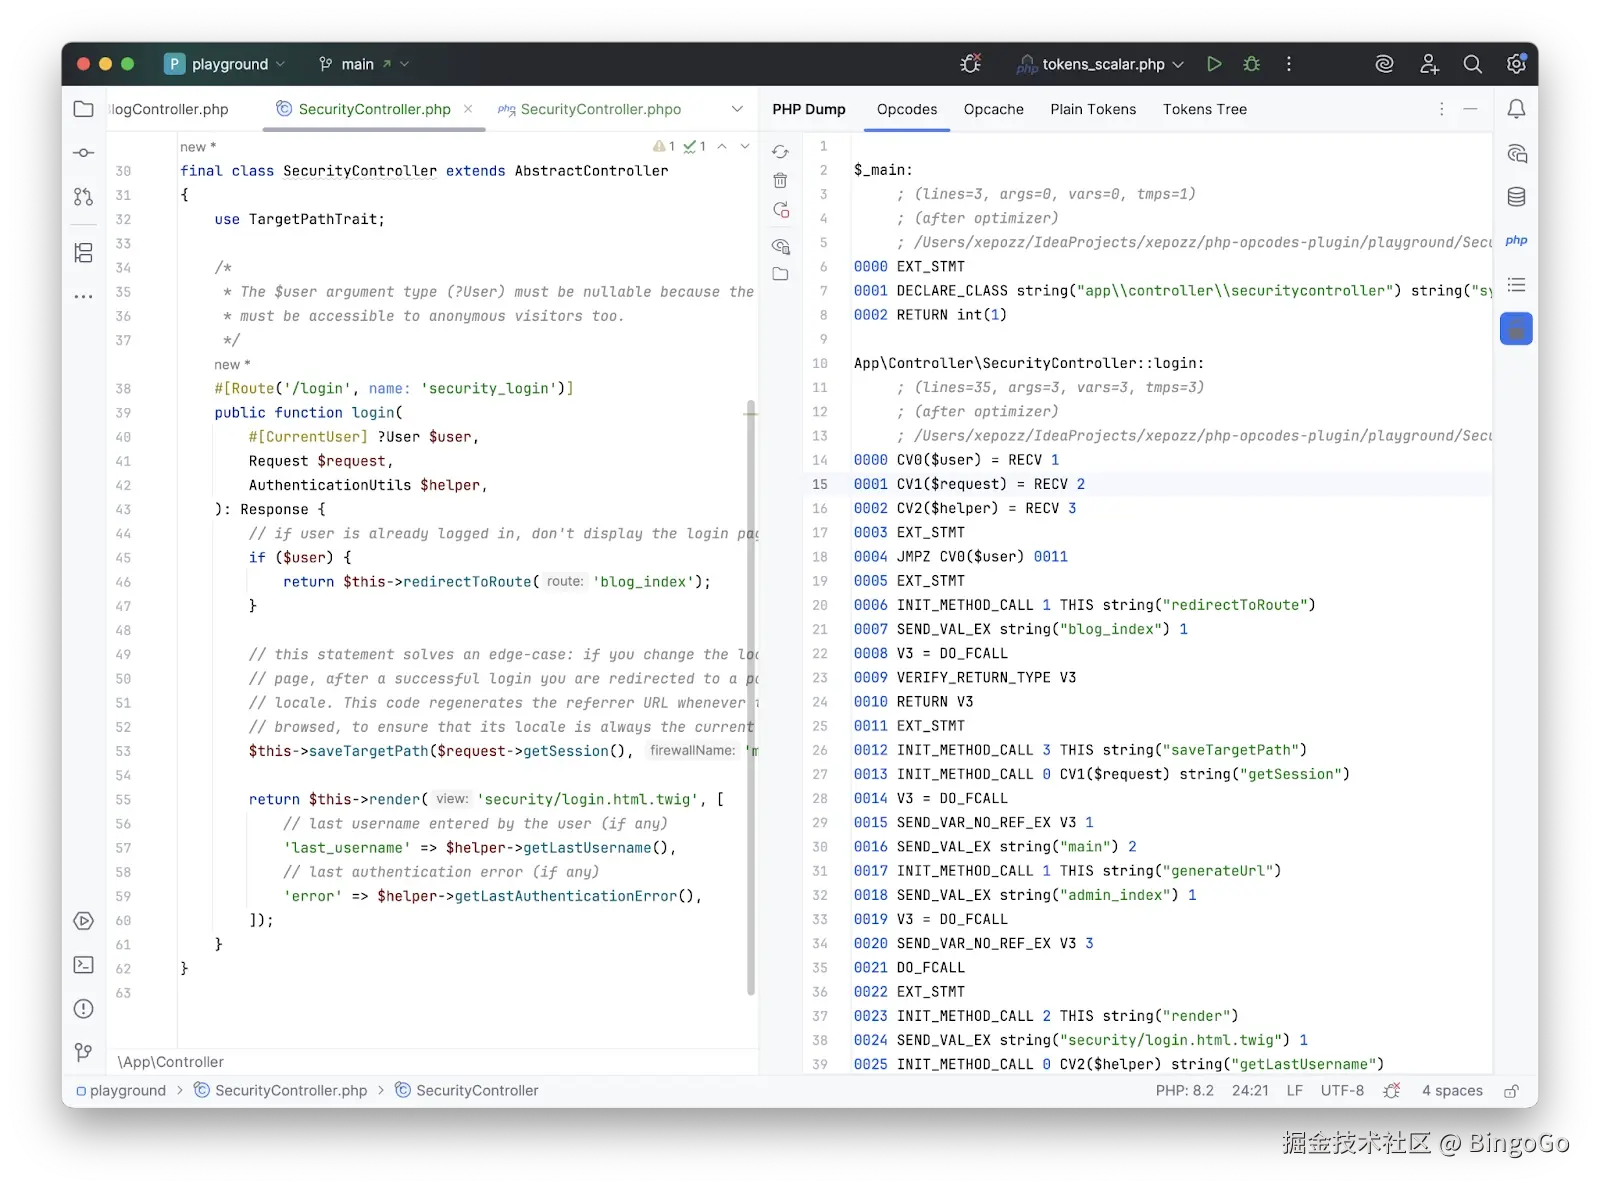Click the UTF-8 encoding indicator
Screen dimensions: 1600x1189
(x=1342, y=1090)
